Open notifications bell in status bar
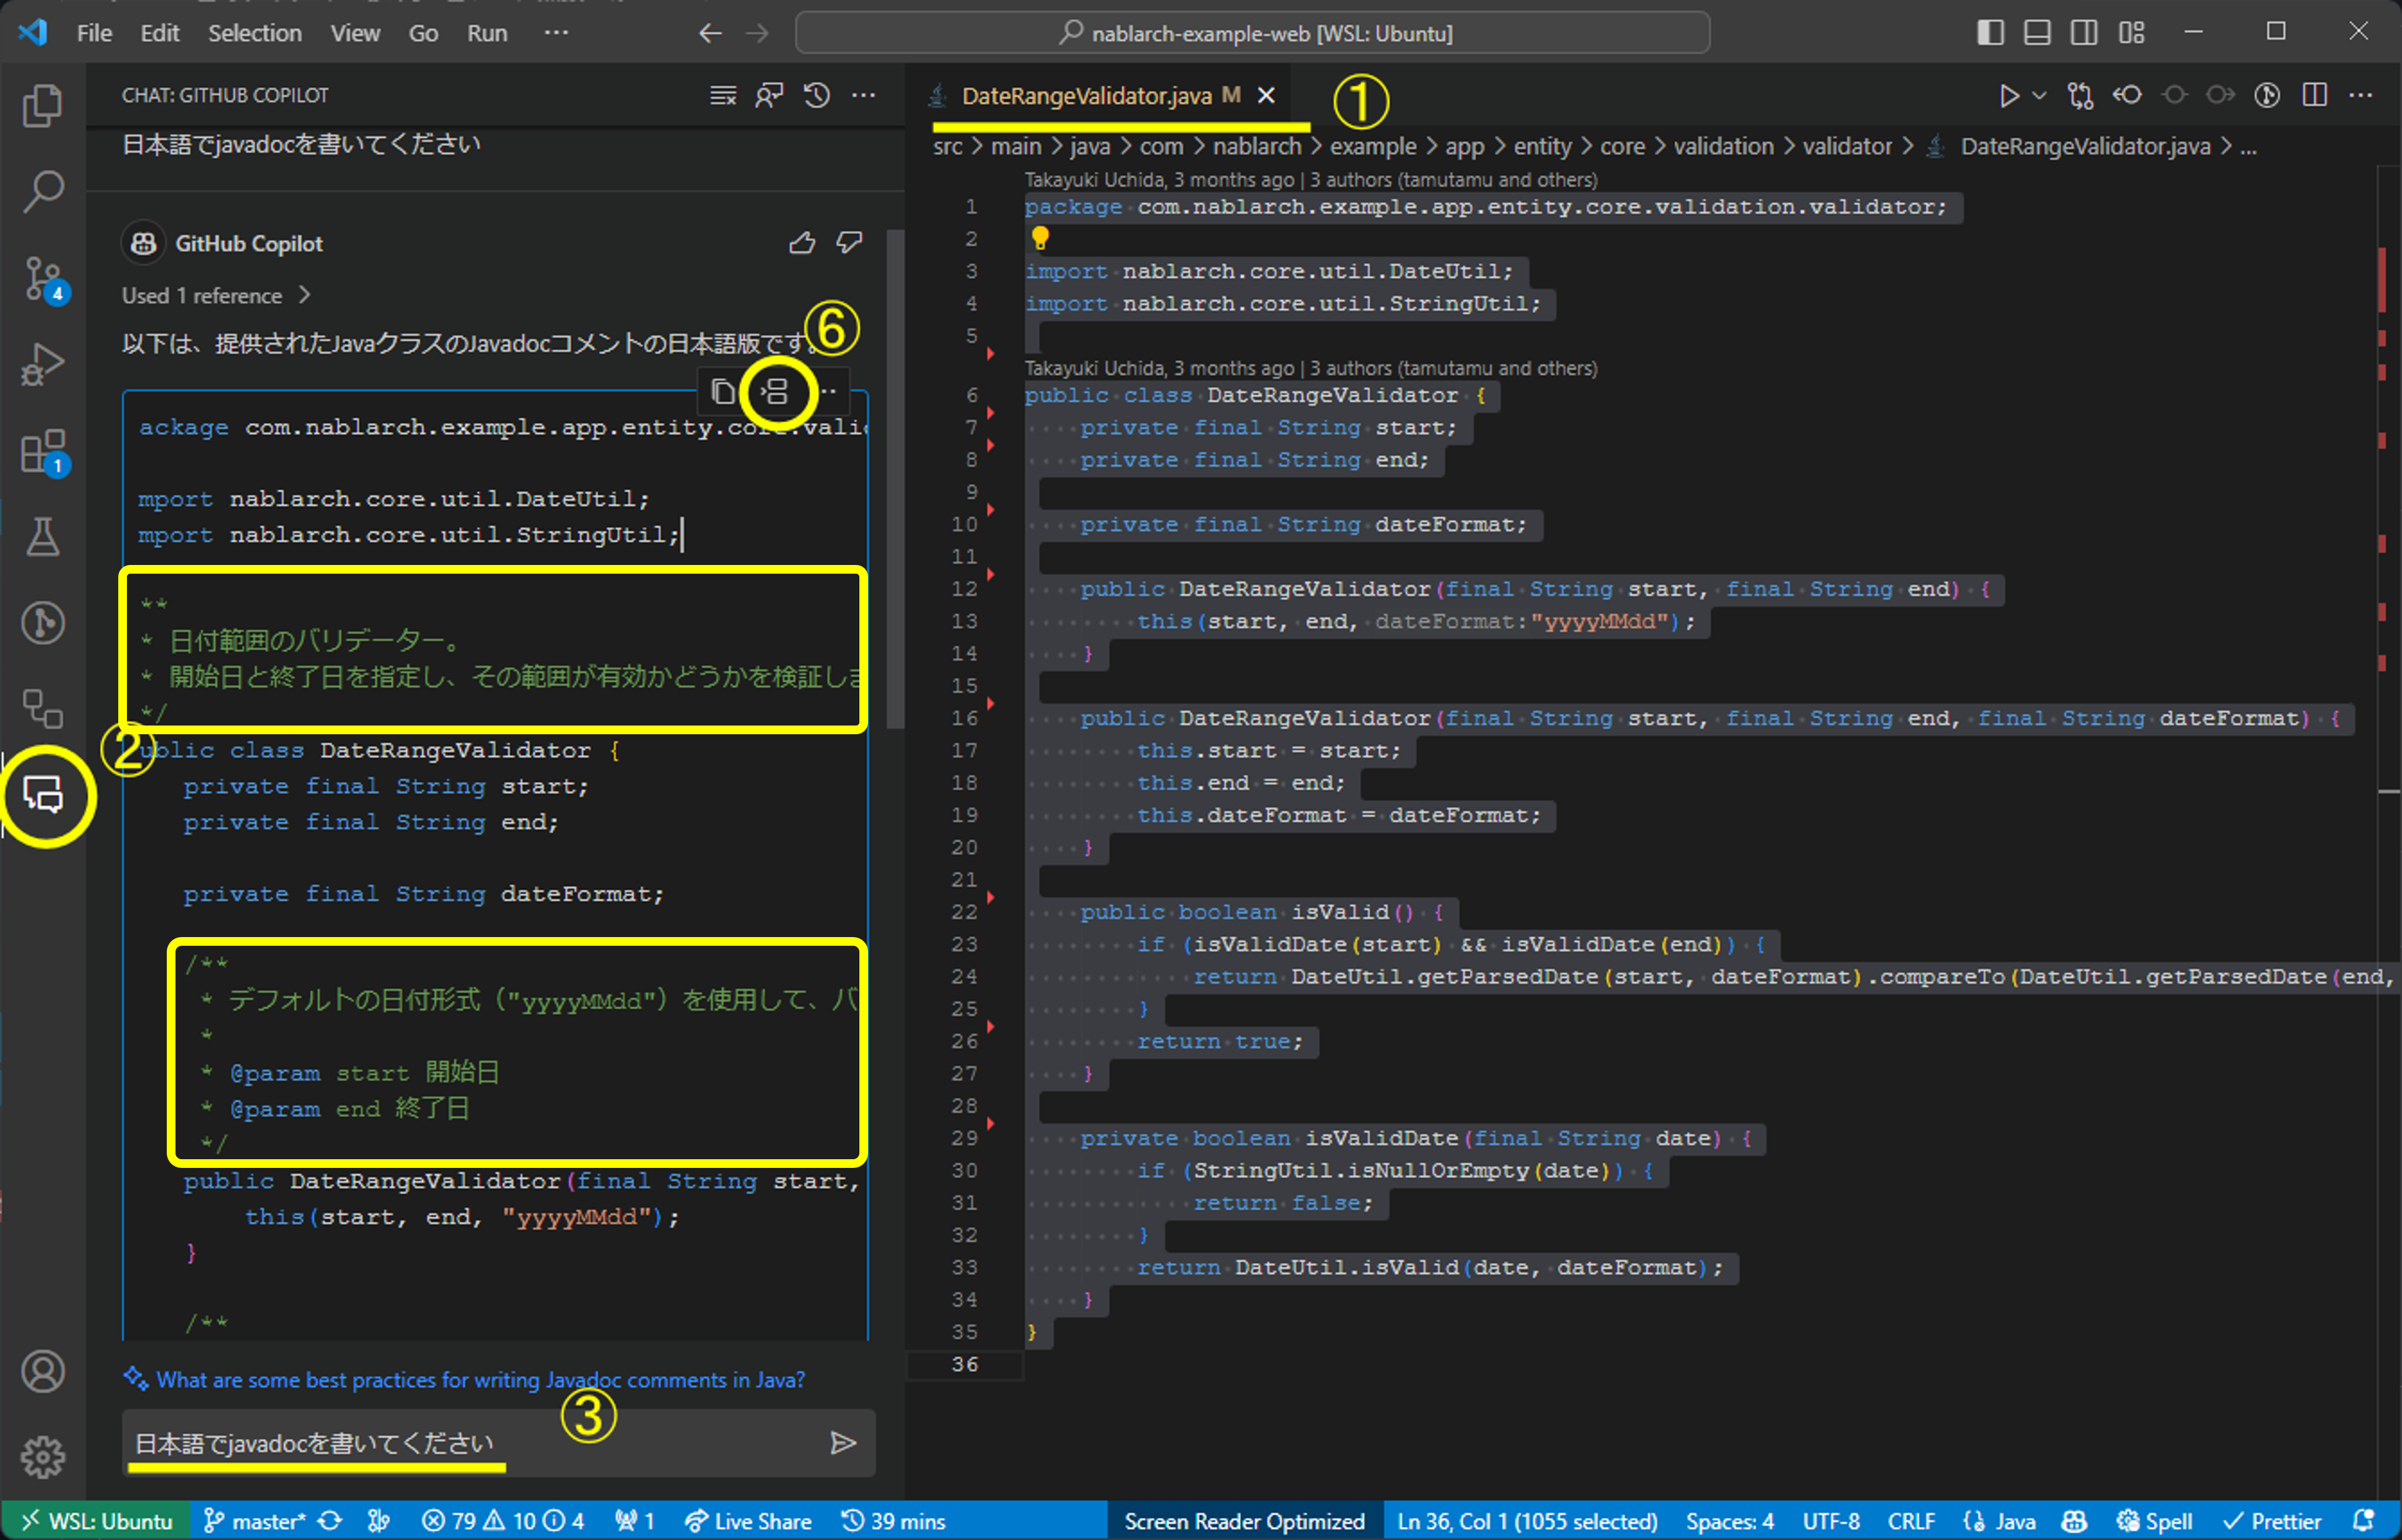Image resolution: width=2402 pixels, height=1540 pixels. coord(2364,1521)
